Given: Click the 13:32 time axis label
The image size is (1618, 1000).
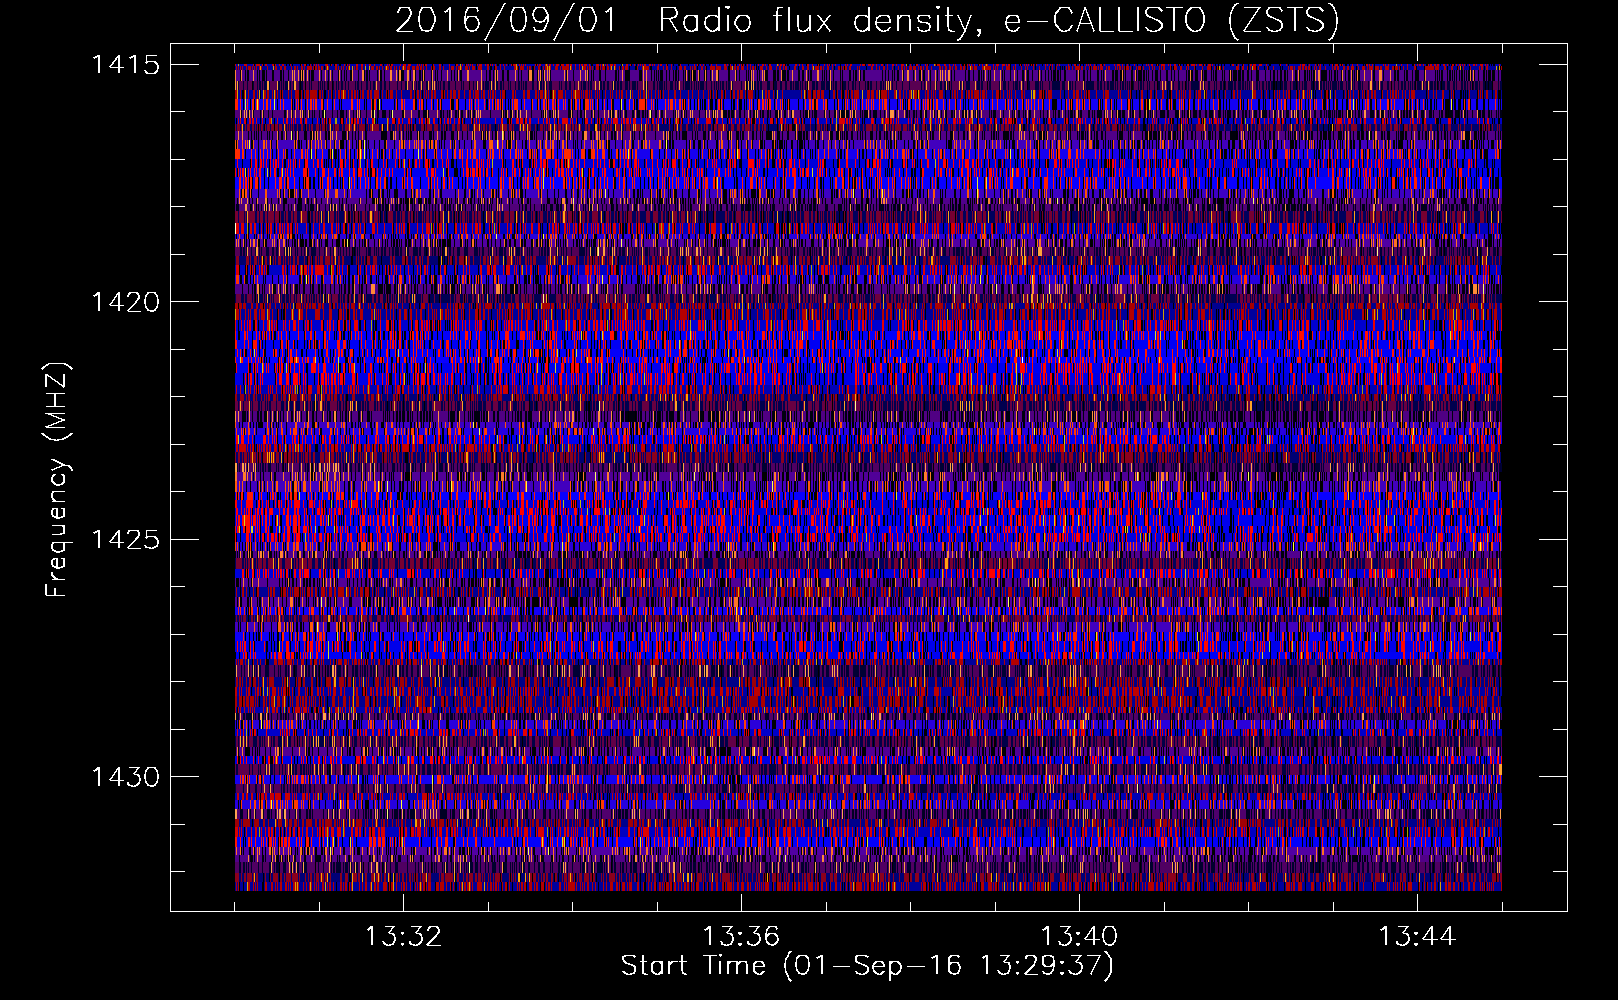Looking at the screenshot, I should pyautogui.click(x=403, y=937).
